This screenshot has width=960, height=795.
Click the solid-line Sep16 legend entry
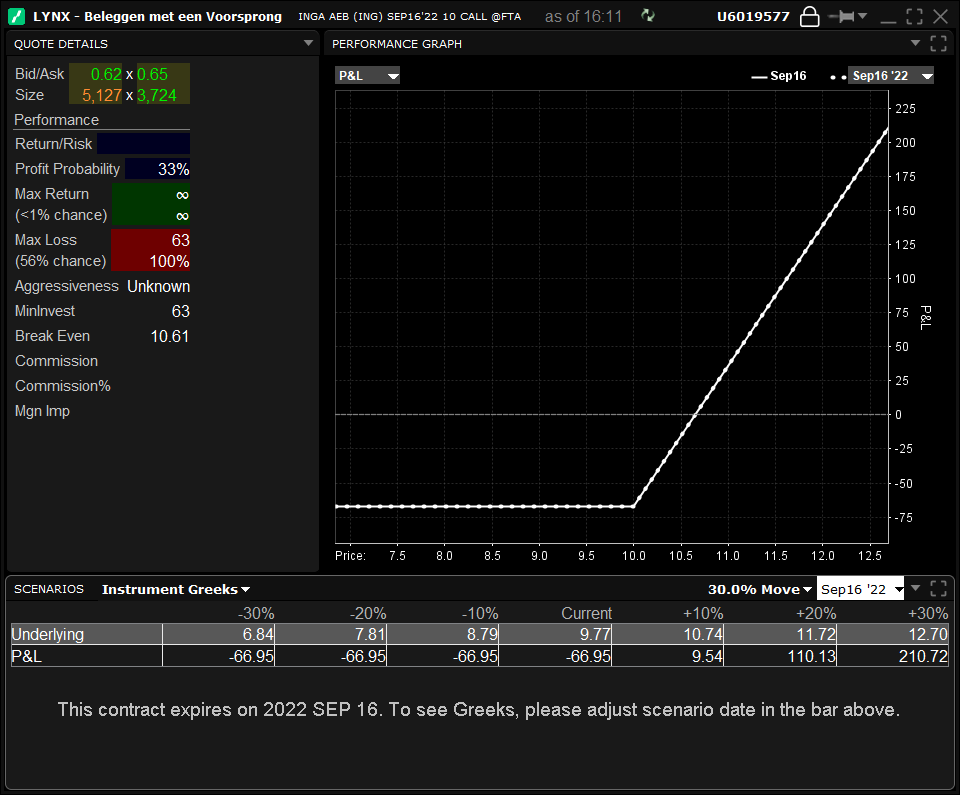[x=779, y=76]
